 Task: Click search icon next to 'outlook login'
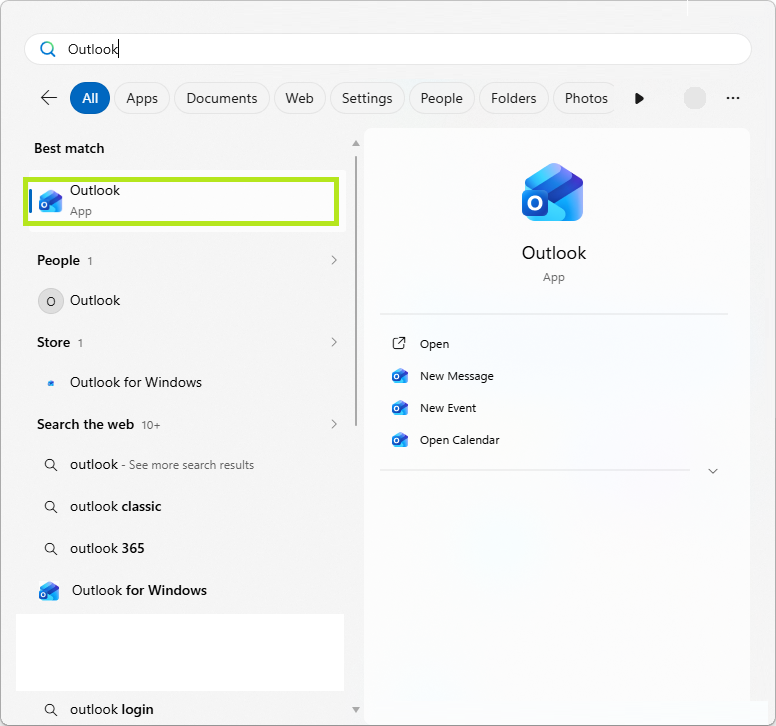coord(50,710)
